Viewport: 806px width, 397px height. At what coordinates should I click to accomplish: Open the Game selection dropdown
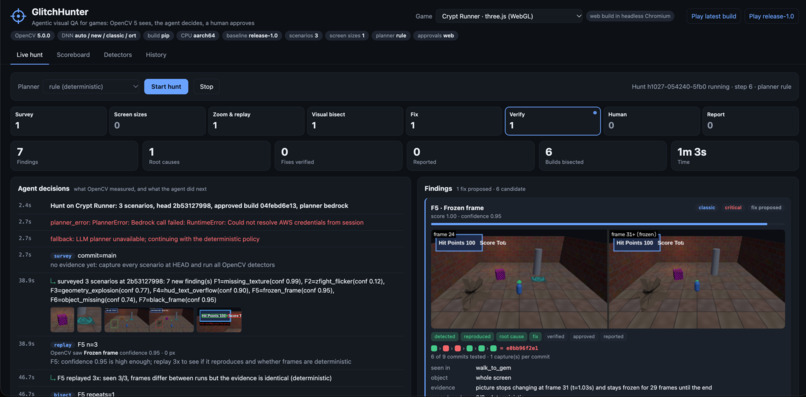coord(509,16)
